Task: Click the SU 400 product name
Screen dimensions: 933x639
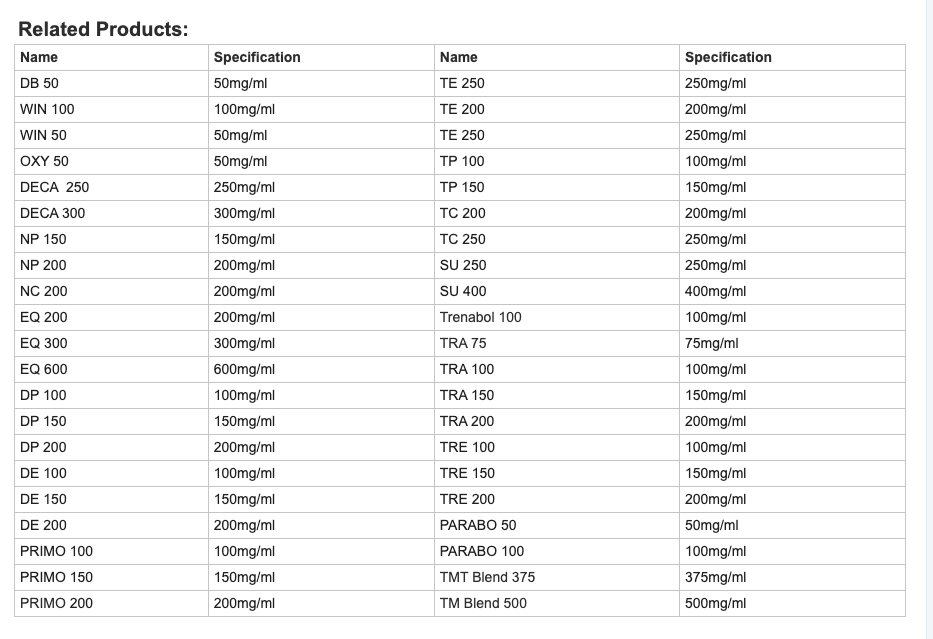Action: click(463, 291)
